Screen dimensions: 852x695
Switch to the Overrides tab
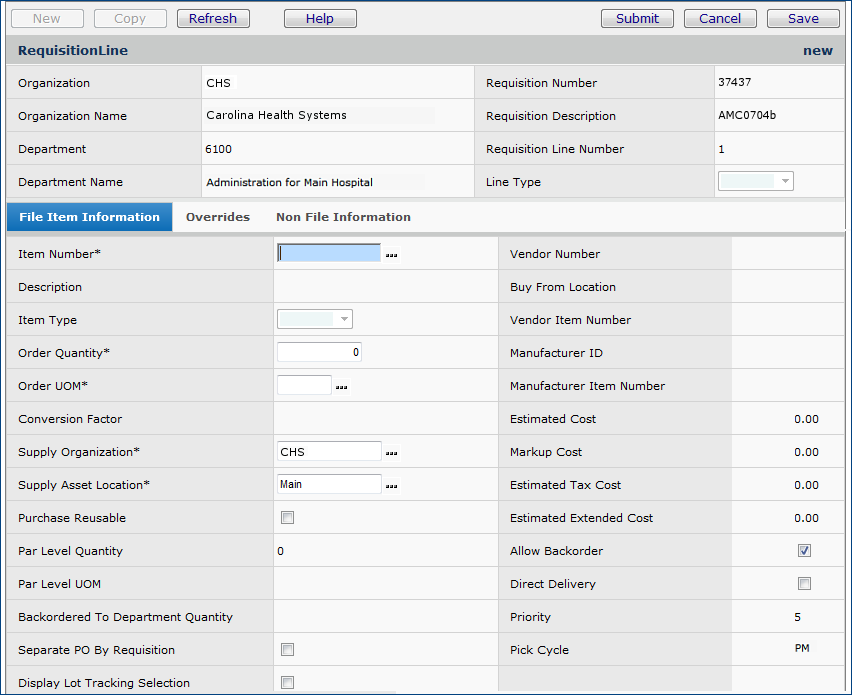click(x=218, y=217)
